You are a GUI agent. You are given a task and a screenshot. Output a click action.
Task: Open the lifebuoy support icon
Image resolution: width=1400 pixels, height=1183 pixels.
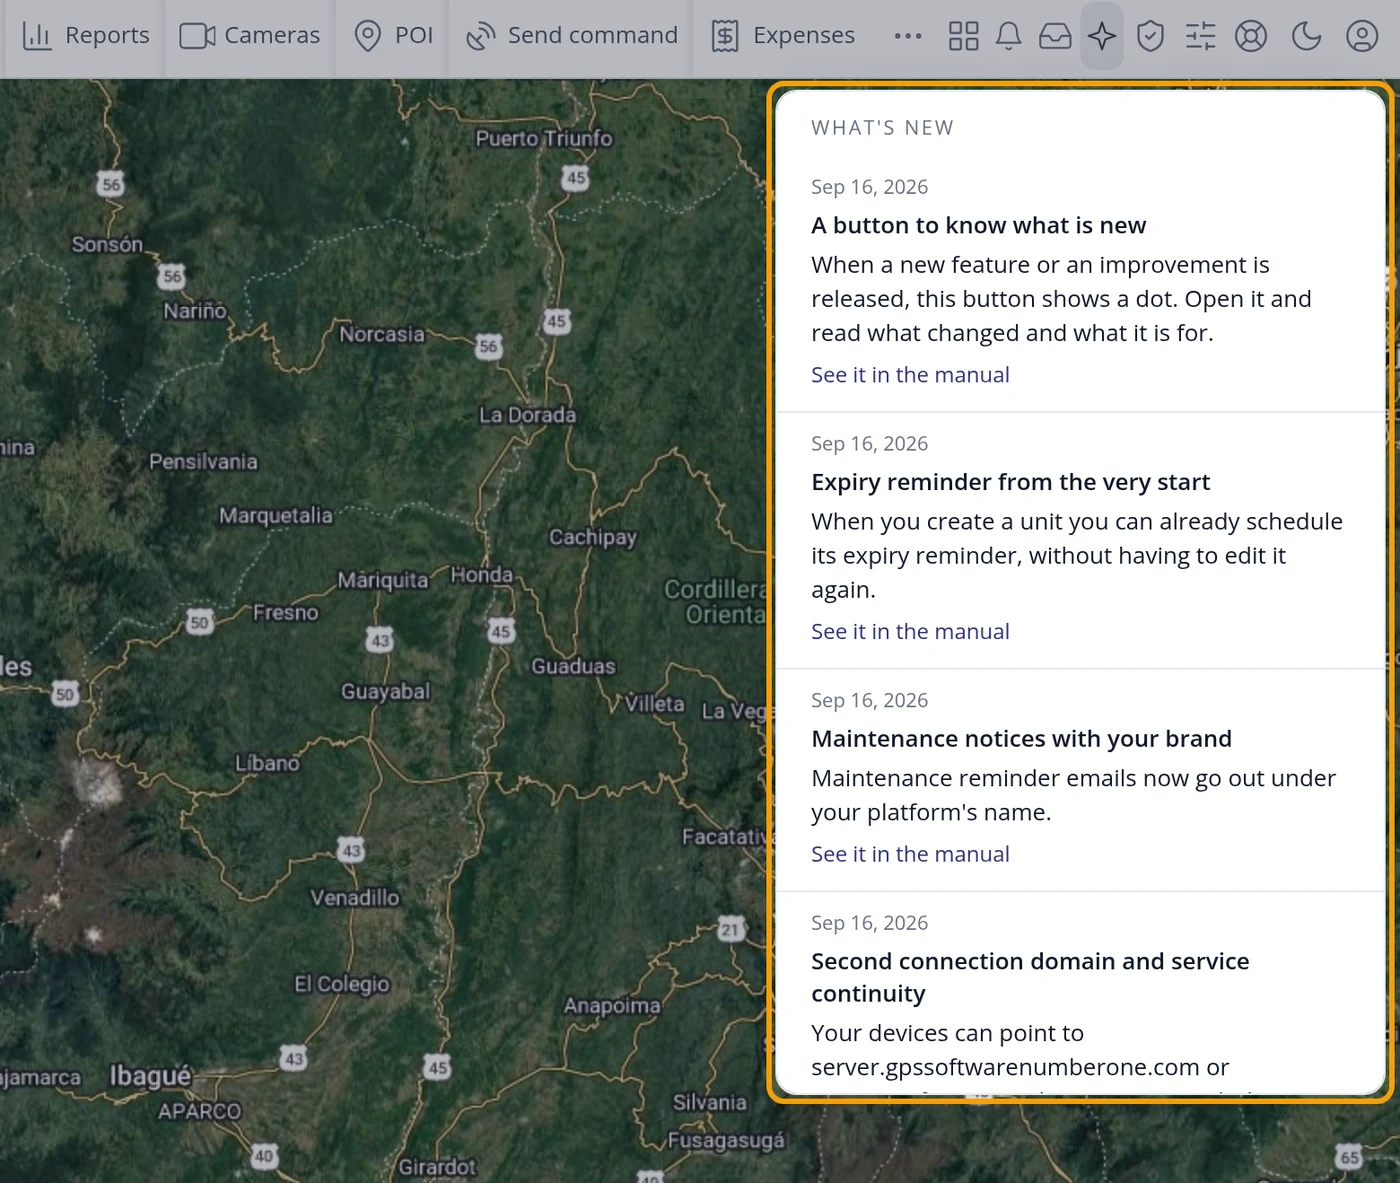pos(1251,36)
